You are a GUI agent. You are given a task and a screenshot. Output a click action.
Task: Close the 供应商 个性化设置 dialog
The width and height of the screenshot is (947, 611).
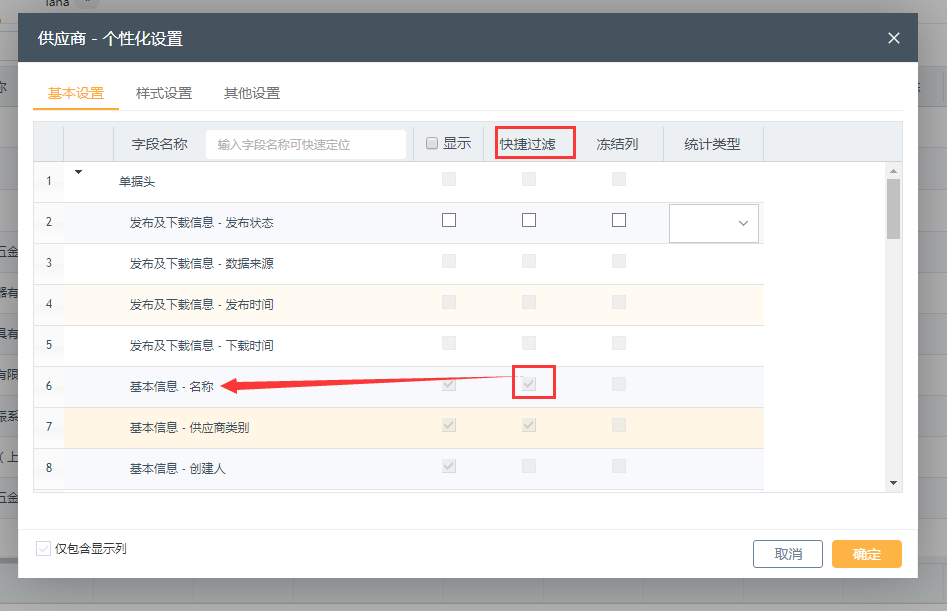[894, 38]
